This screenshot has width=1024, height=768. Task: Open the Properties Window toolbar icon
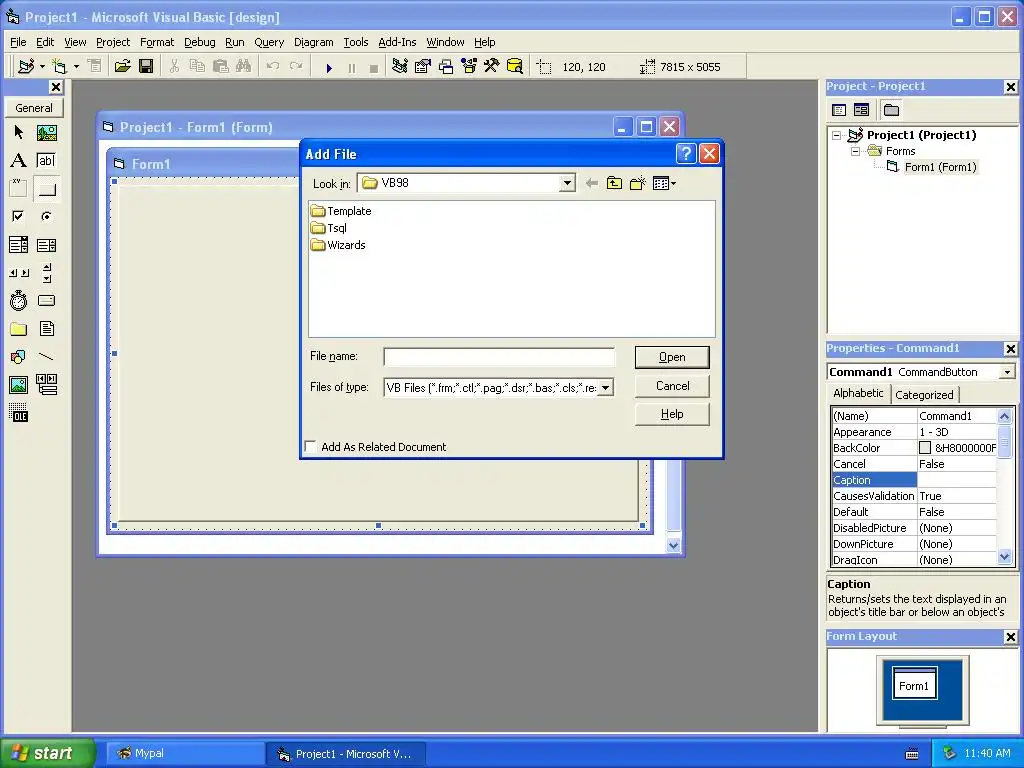(423, 66)
